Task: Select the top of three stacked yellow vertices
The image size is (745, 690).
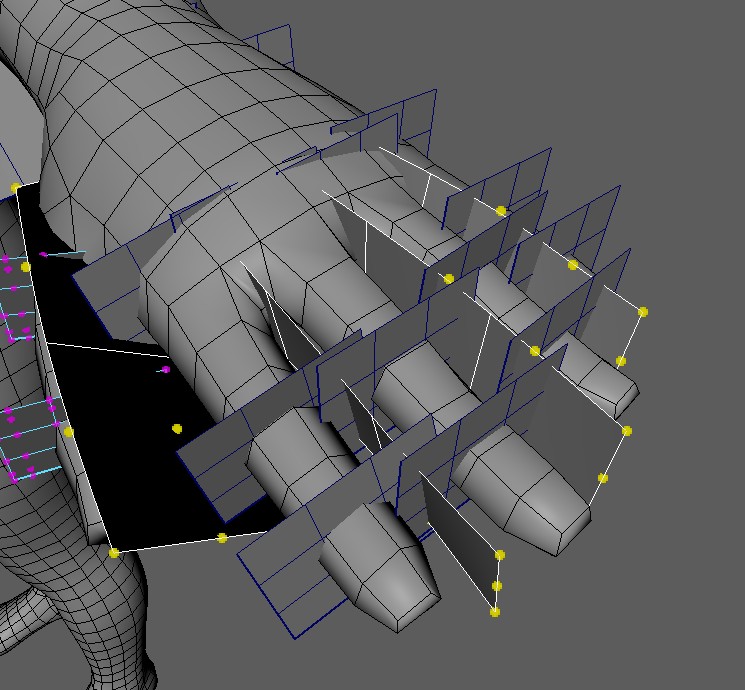Action: point(500,555)
